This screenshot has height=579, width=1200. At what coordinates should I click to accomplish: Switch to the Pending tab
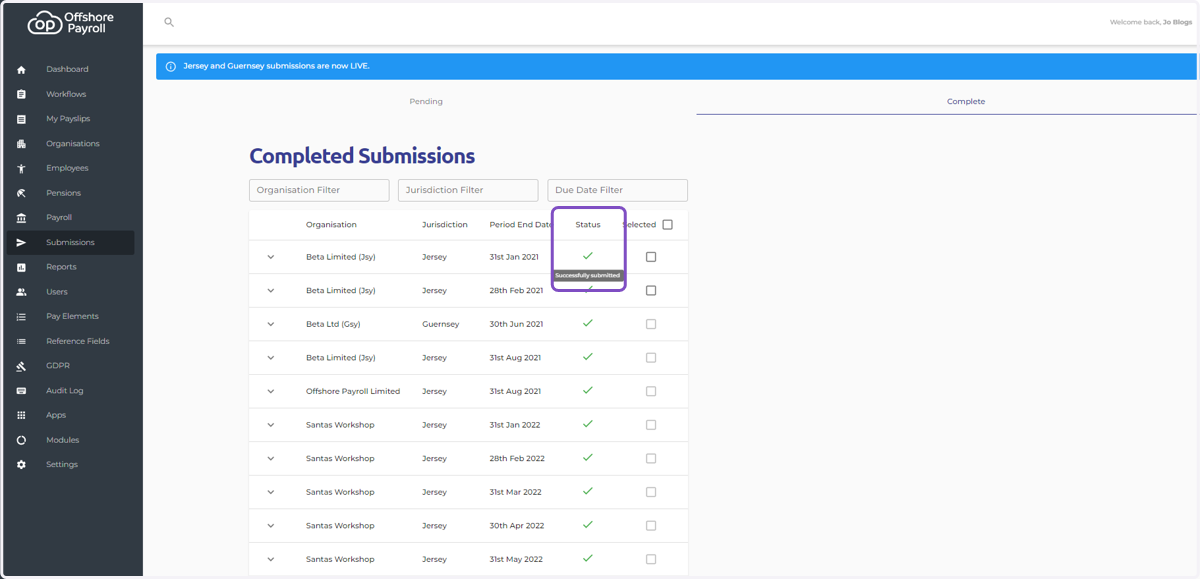pos(426,101)
